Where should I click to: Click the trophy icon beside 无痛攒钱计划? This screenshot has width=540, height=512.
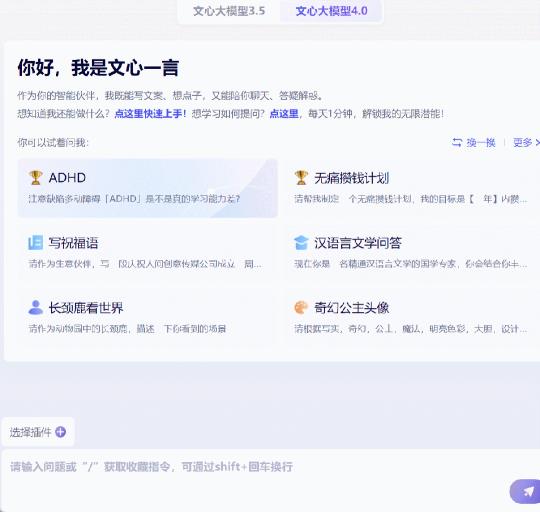point(301,178)
